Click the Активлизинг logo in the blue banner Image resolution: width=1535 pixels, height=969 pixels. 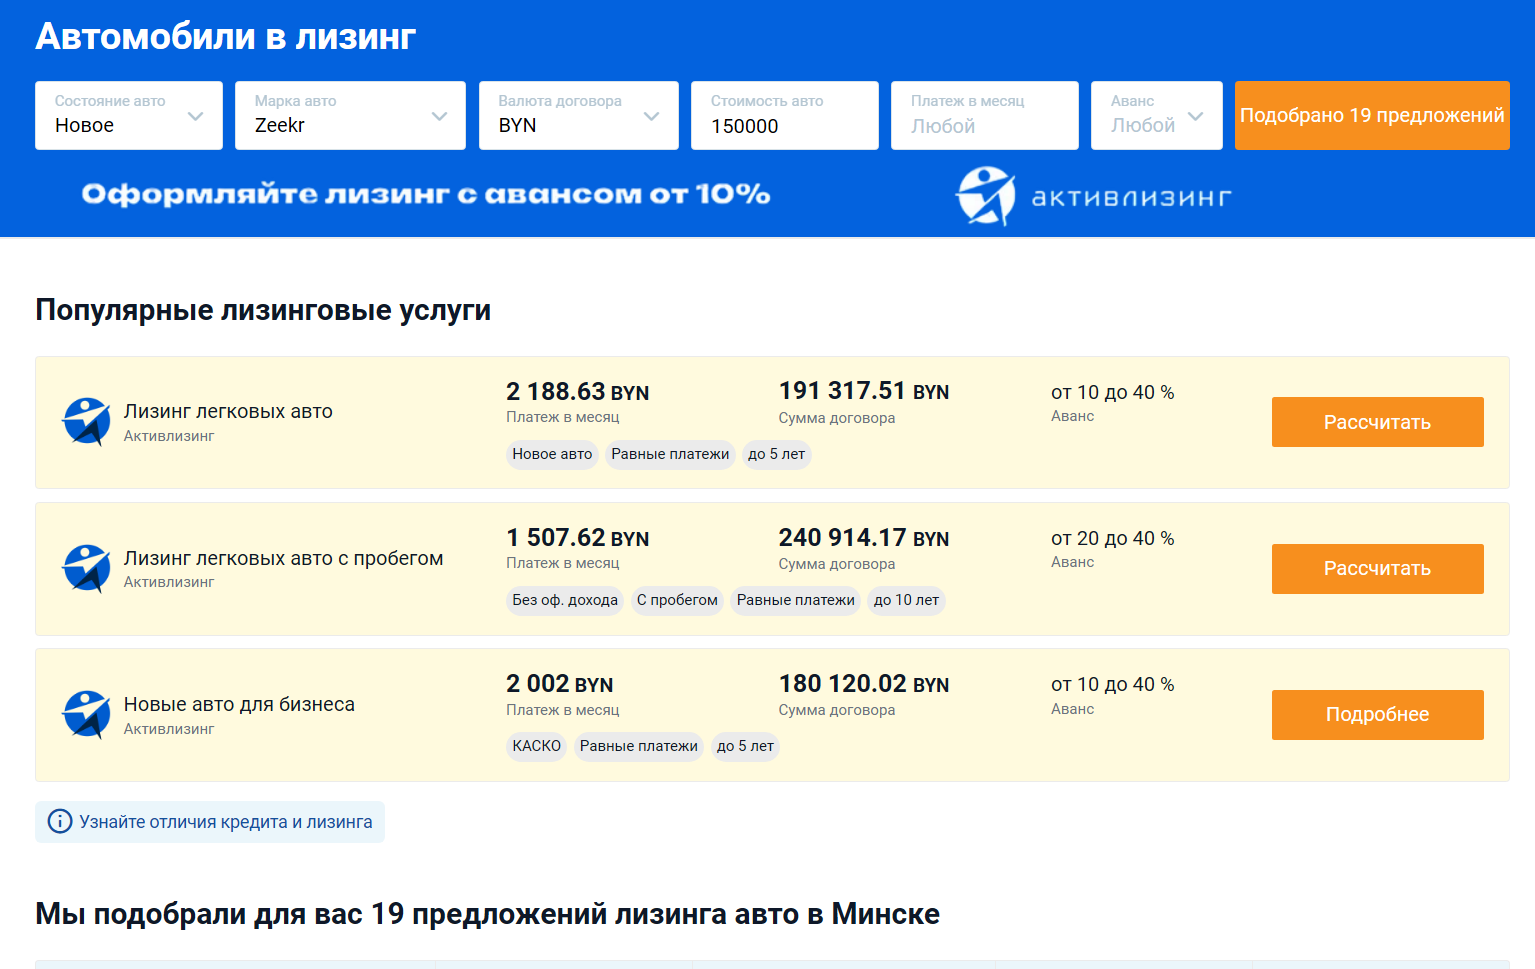[1092, 196]
